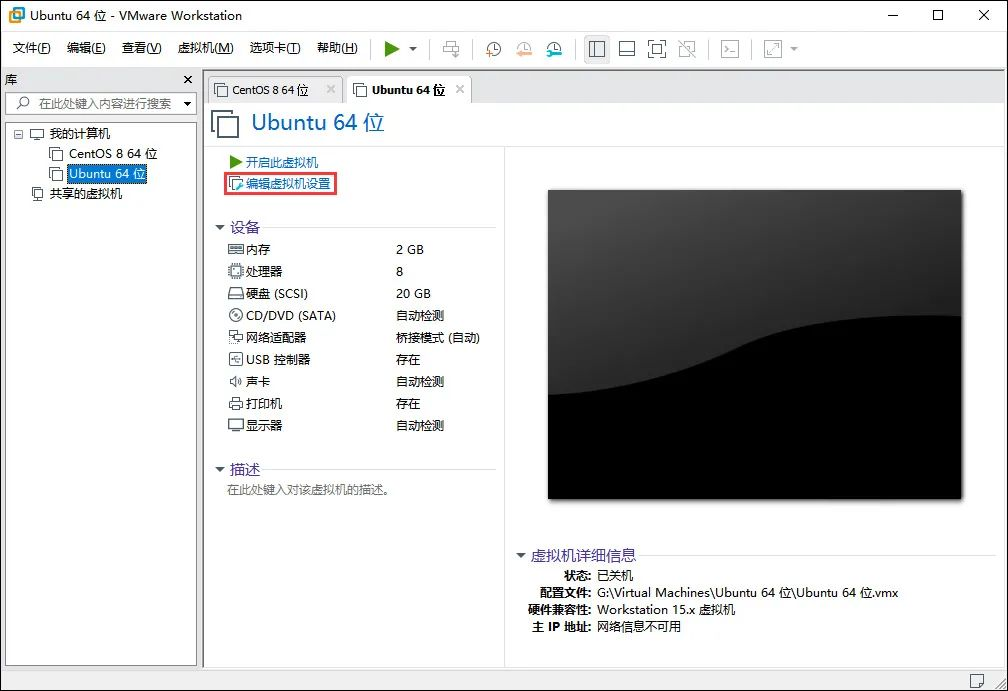Click the library search input field

(100, 103)
